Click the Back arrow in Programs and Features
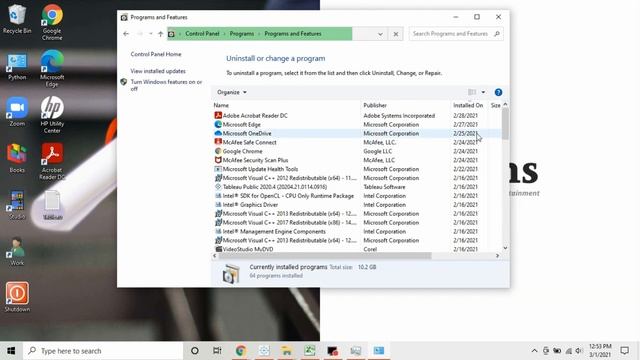Screen dimensions: 640x360 click(x=126, y=34)
